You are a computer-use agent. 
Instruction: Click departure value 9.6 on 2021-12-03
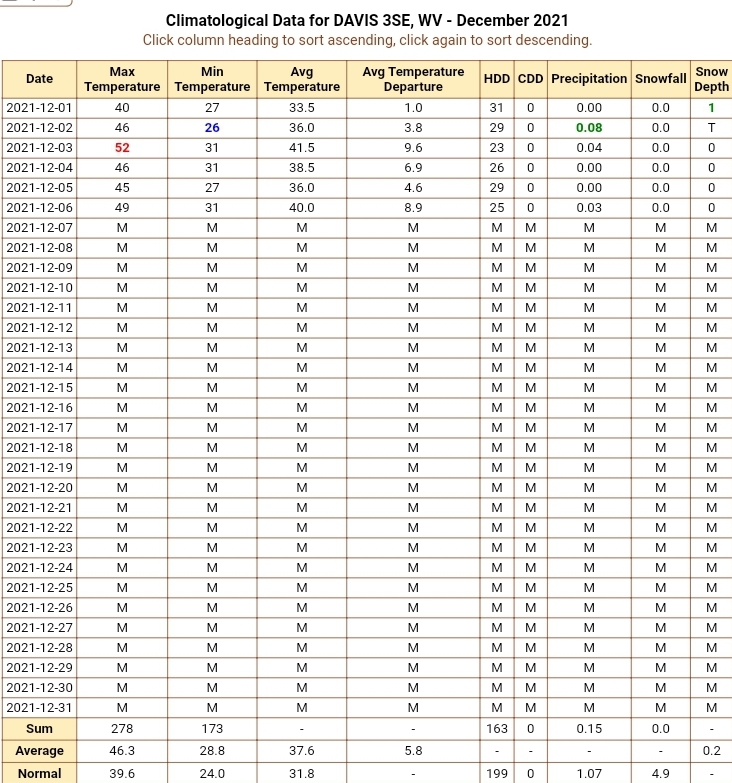click(413, 148)
